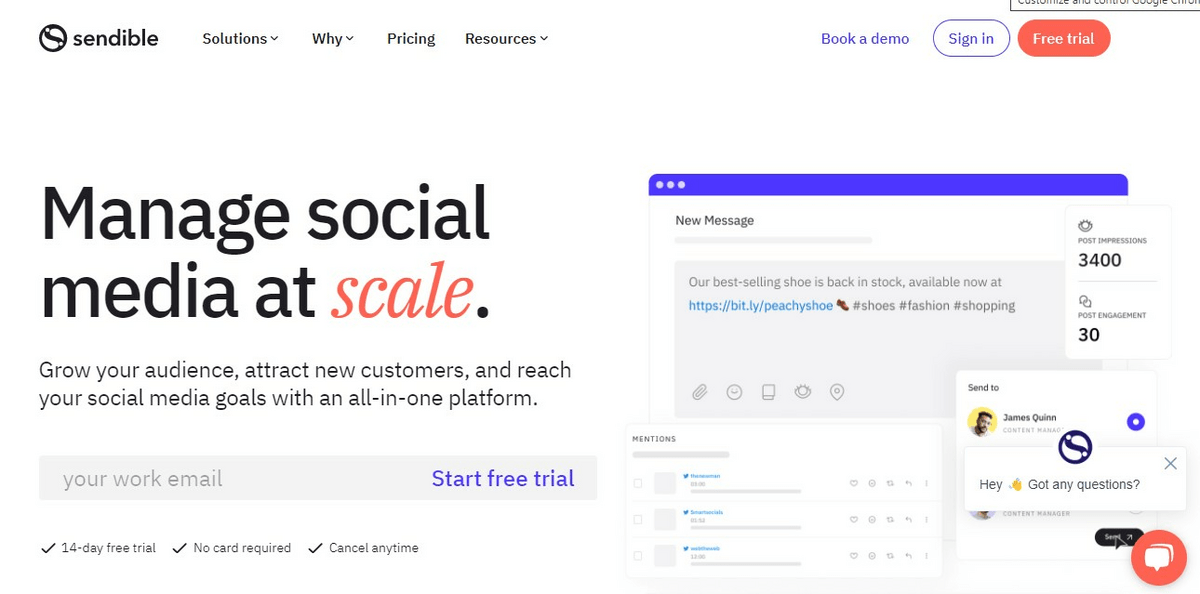
Task: Click the book icon in message composer
Action: click(768, 392)
